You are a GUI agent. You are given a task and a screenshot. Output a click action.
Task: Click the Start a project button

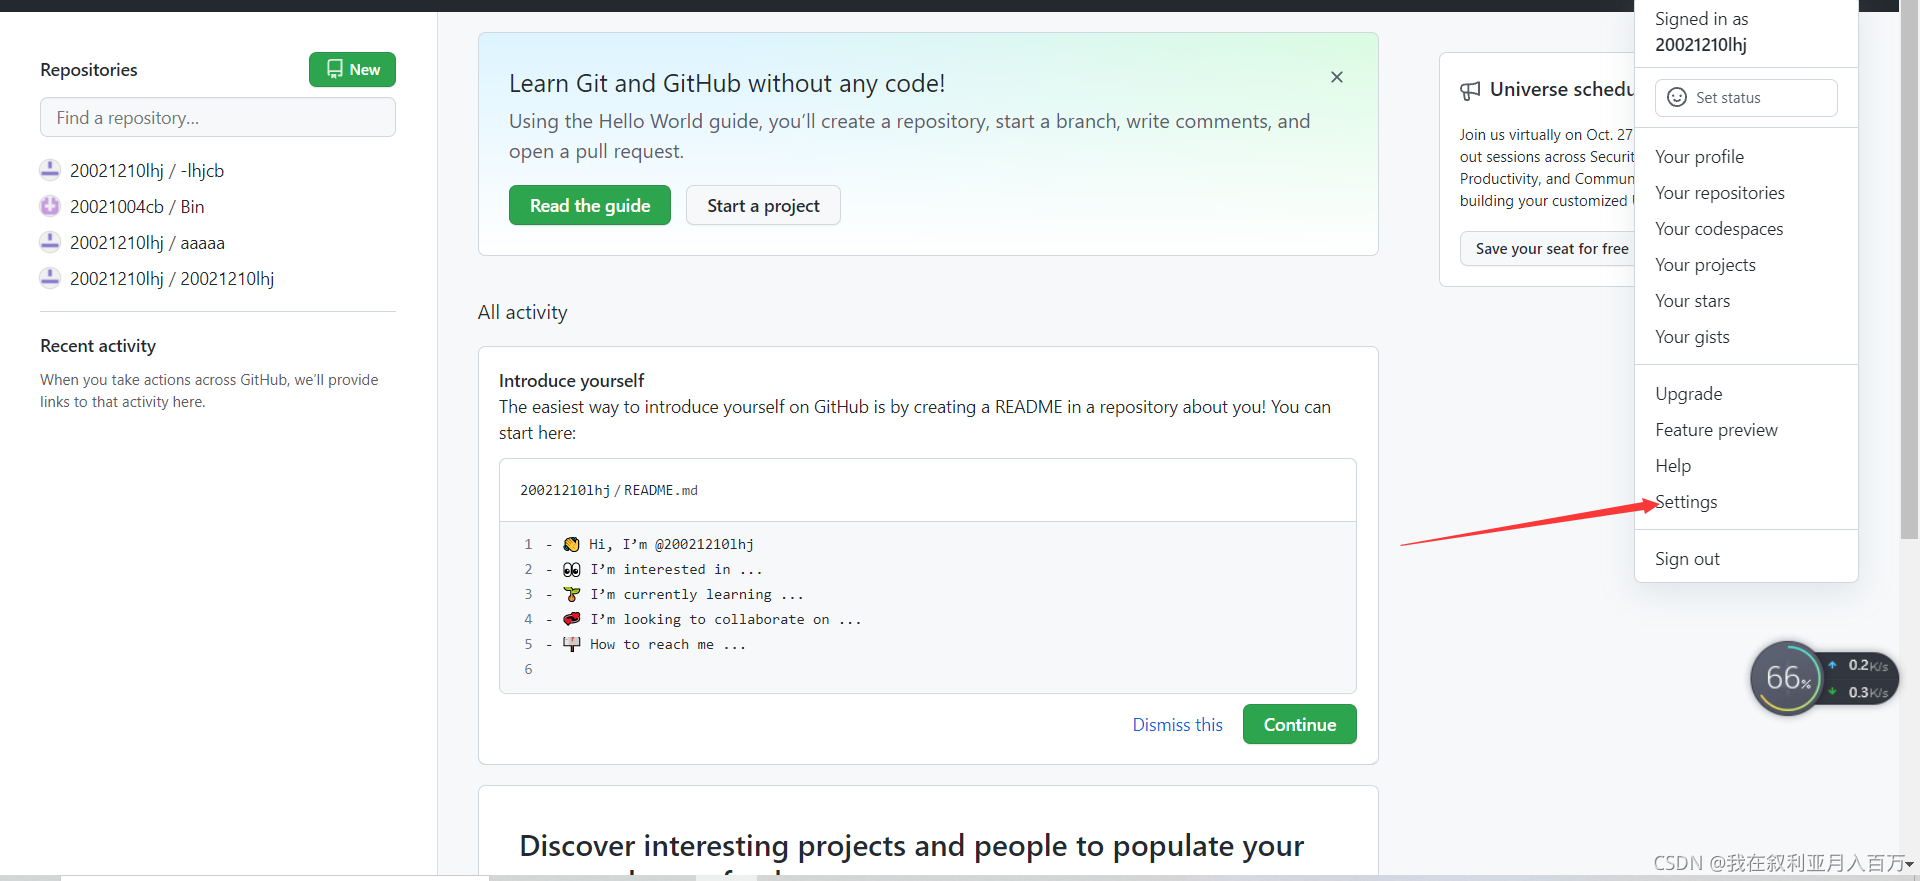(763, 205)
